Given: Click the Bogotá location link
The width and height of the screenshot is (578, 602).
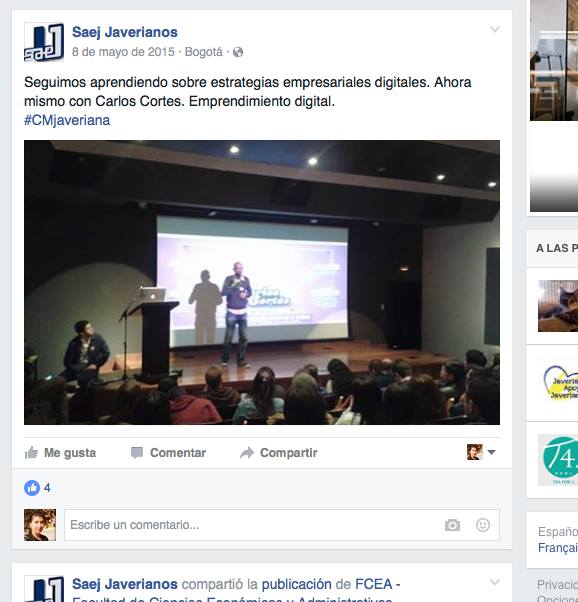Looking at the screenshot, I should pyautogui.click(x=204, y=52).
